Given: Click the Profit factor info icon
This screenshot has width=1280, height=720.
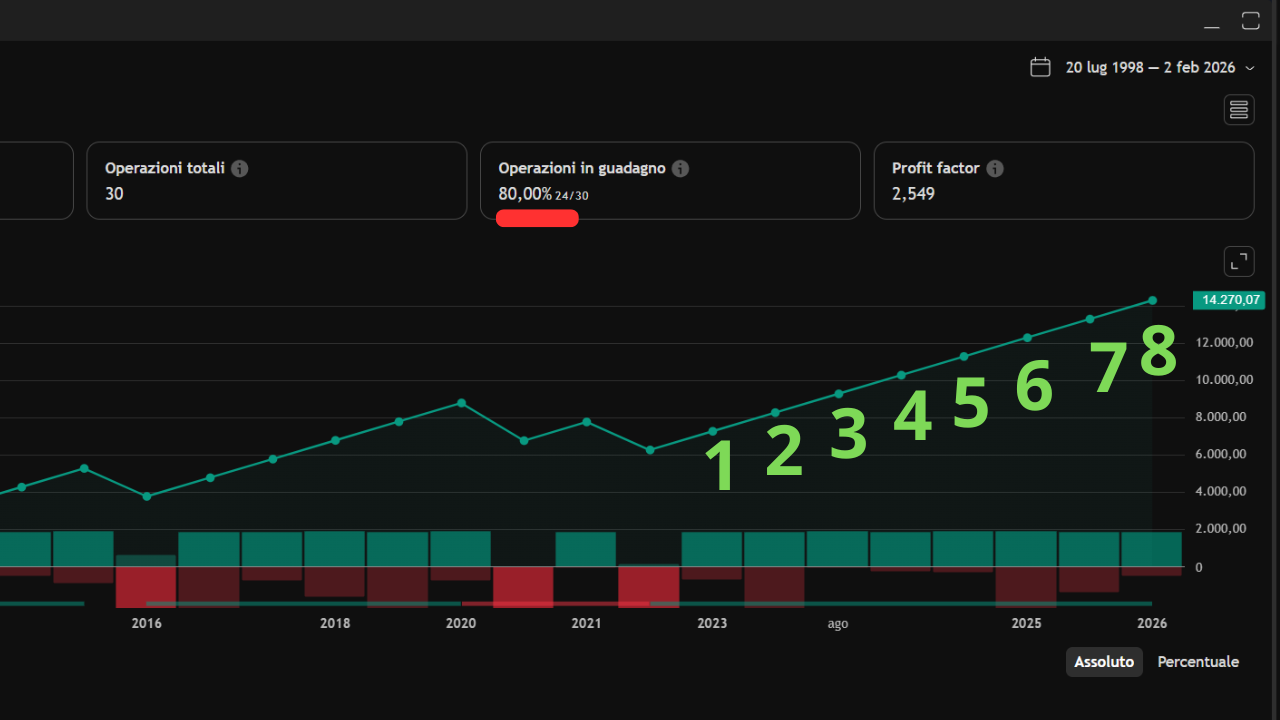Looking at the screenshot, I should click(x=995, y=169).
